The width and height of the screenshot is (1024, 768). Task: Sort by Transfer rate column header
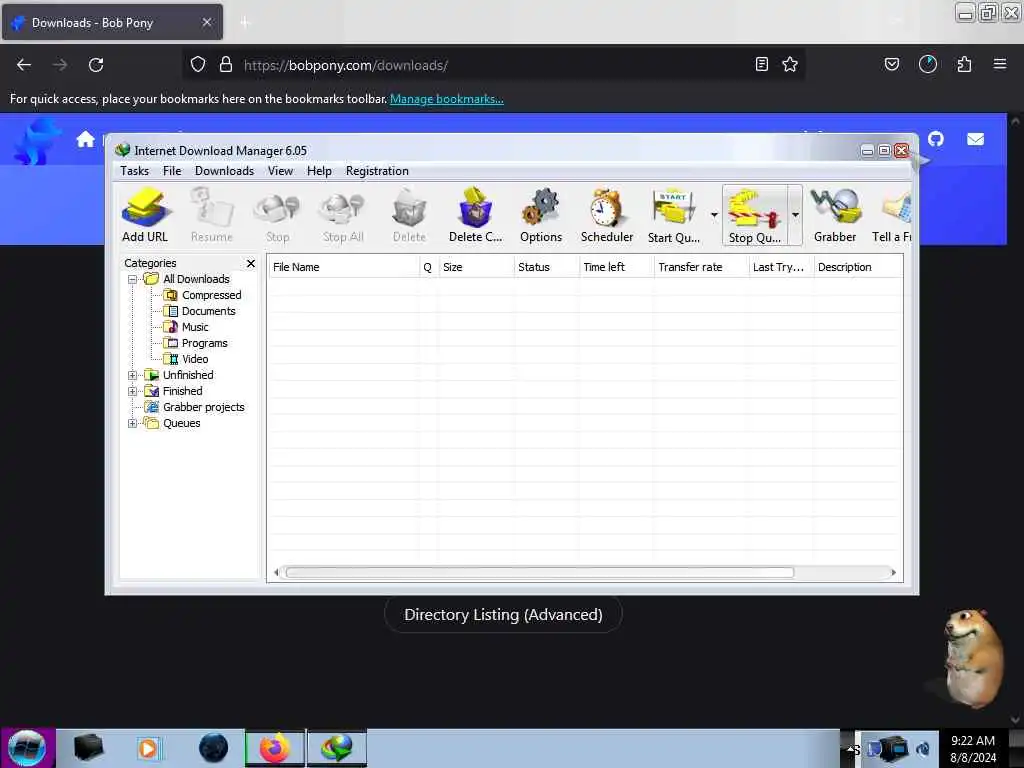[702, 267]
